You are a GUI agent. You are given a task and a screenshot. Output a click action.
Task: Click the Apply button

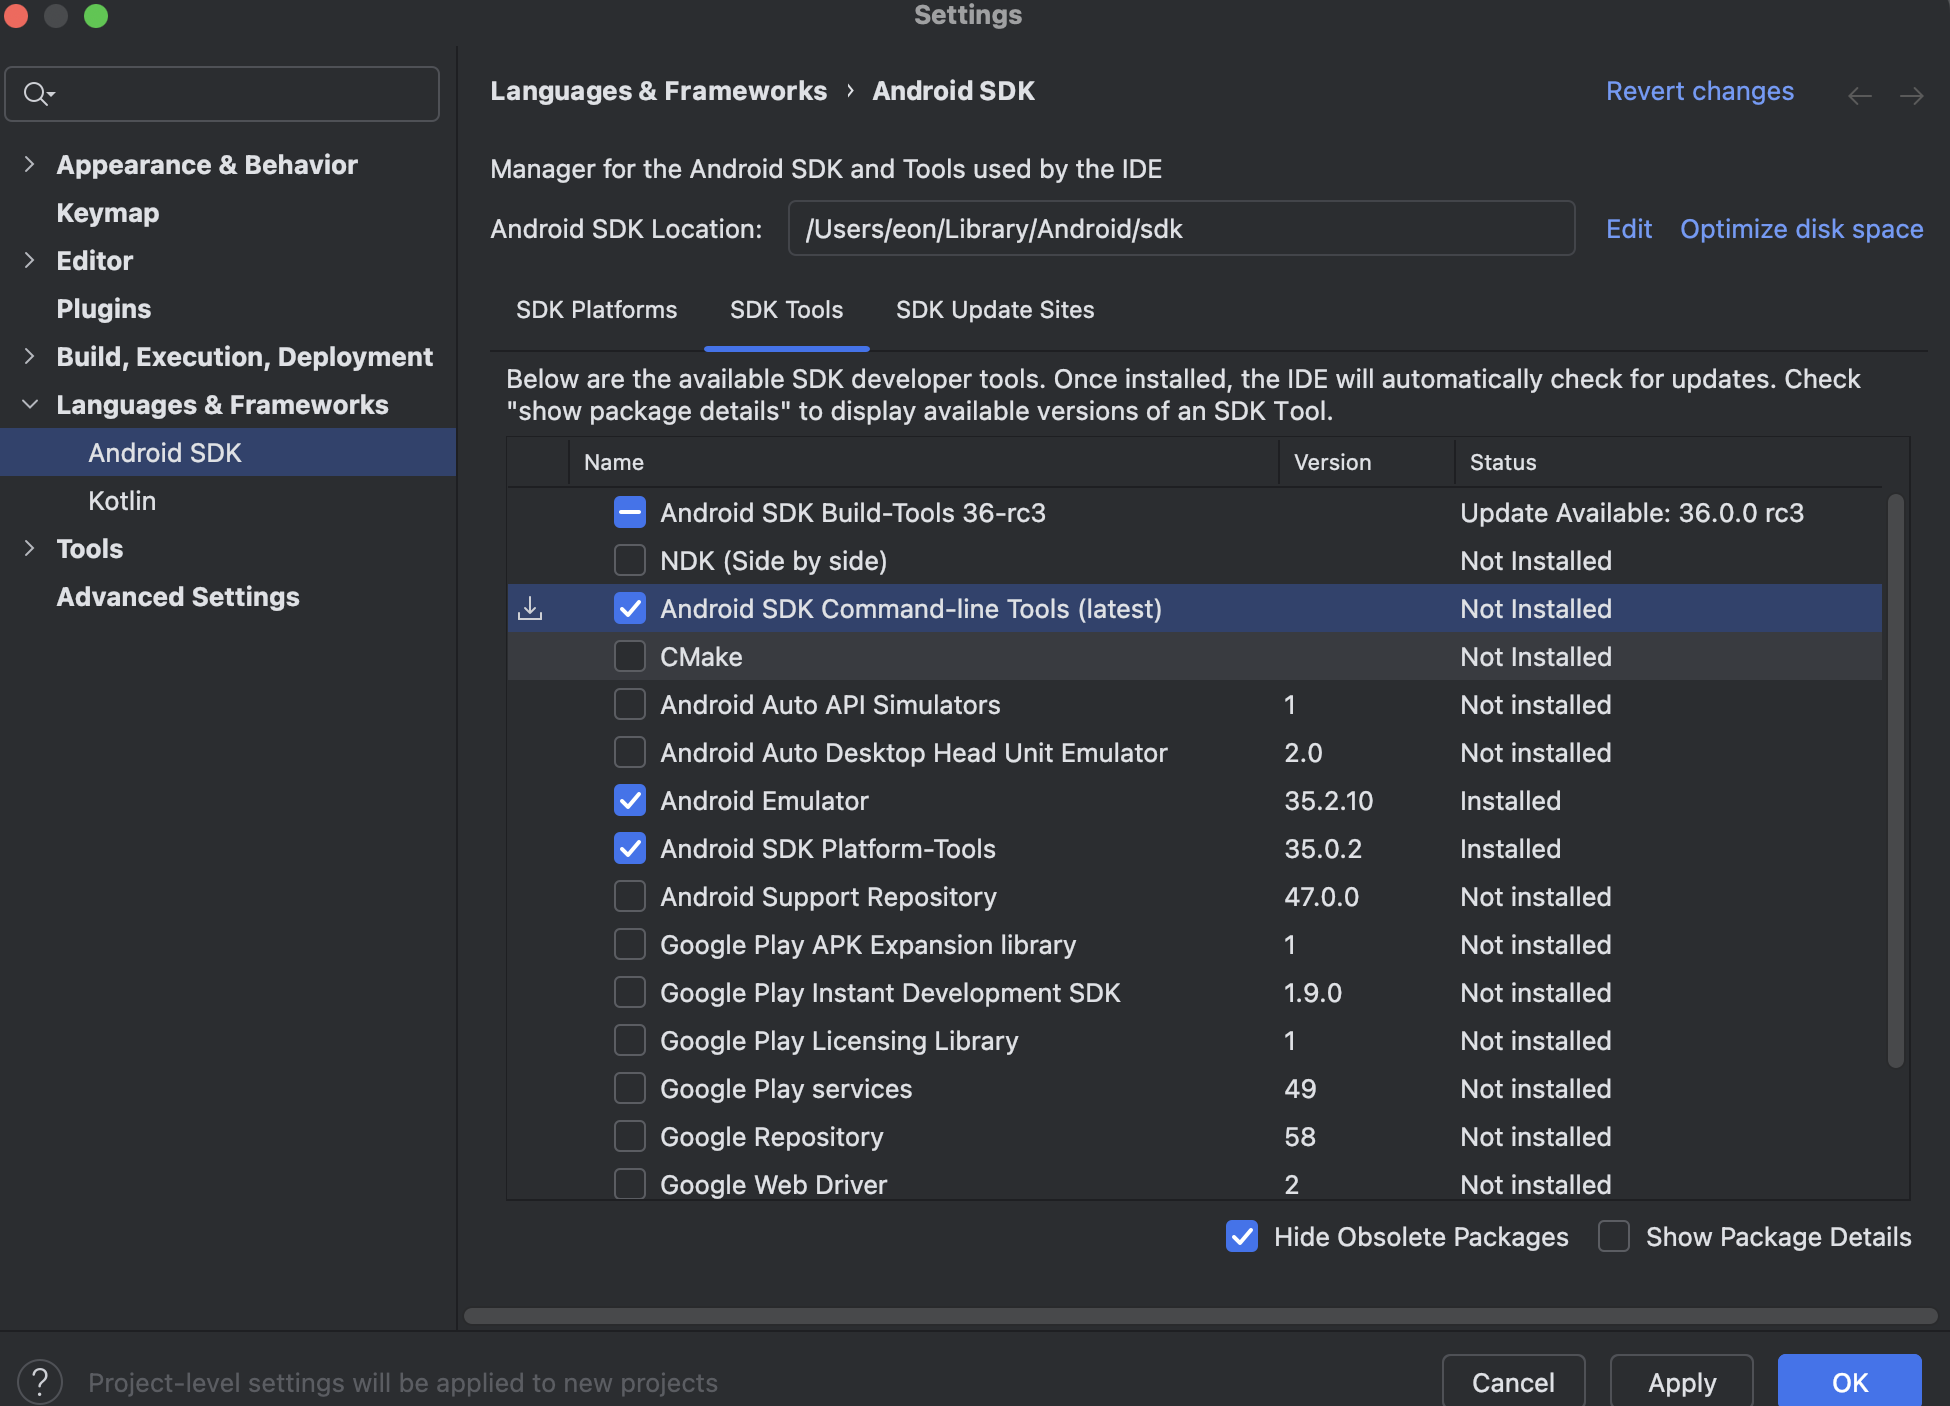[1681, 1382]
